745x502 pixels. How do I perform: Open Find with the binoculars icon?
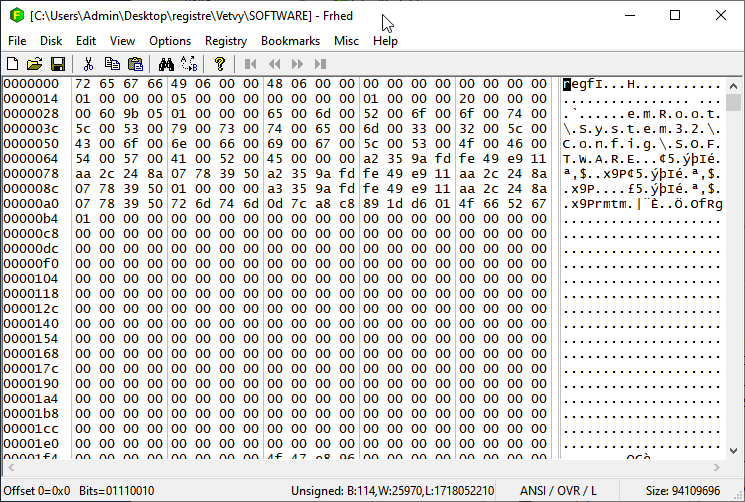pyautogui.click(x=167, y=64)
